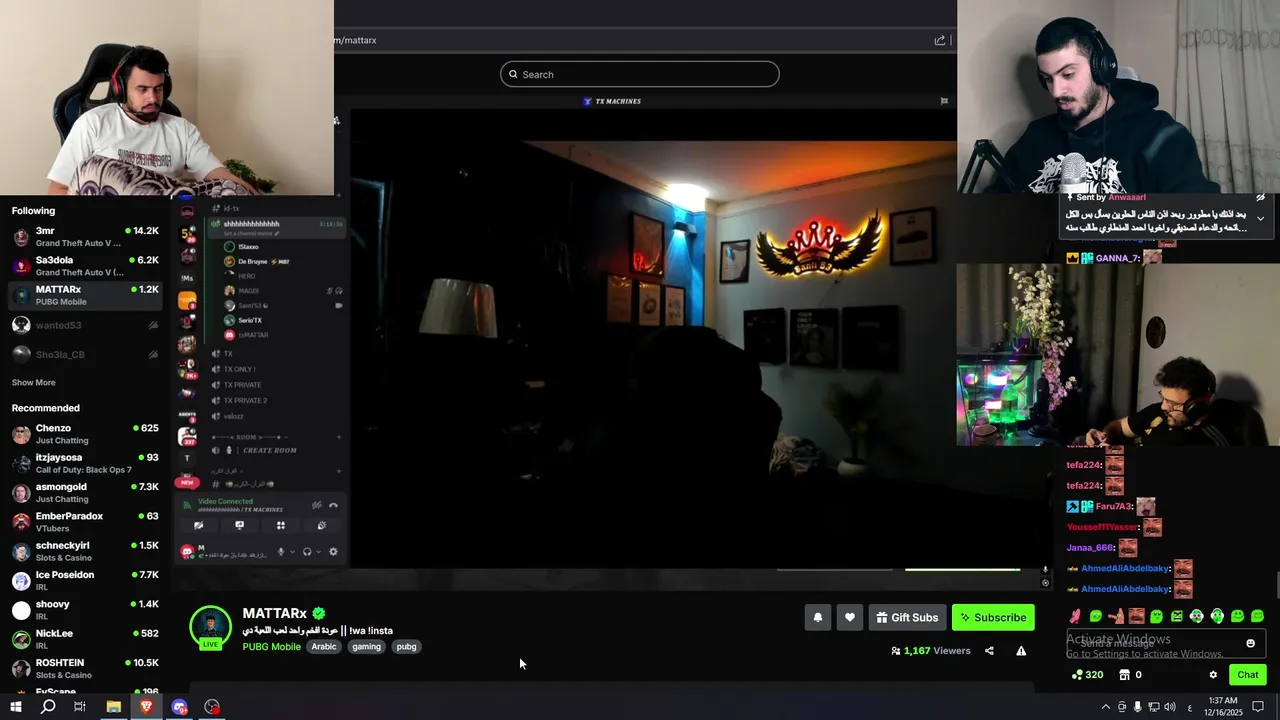1280x720 pixels.
Task: Click Discord screen share button in stream
Action: [239, 525]
